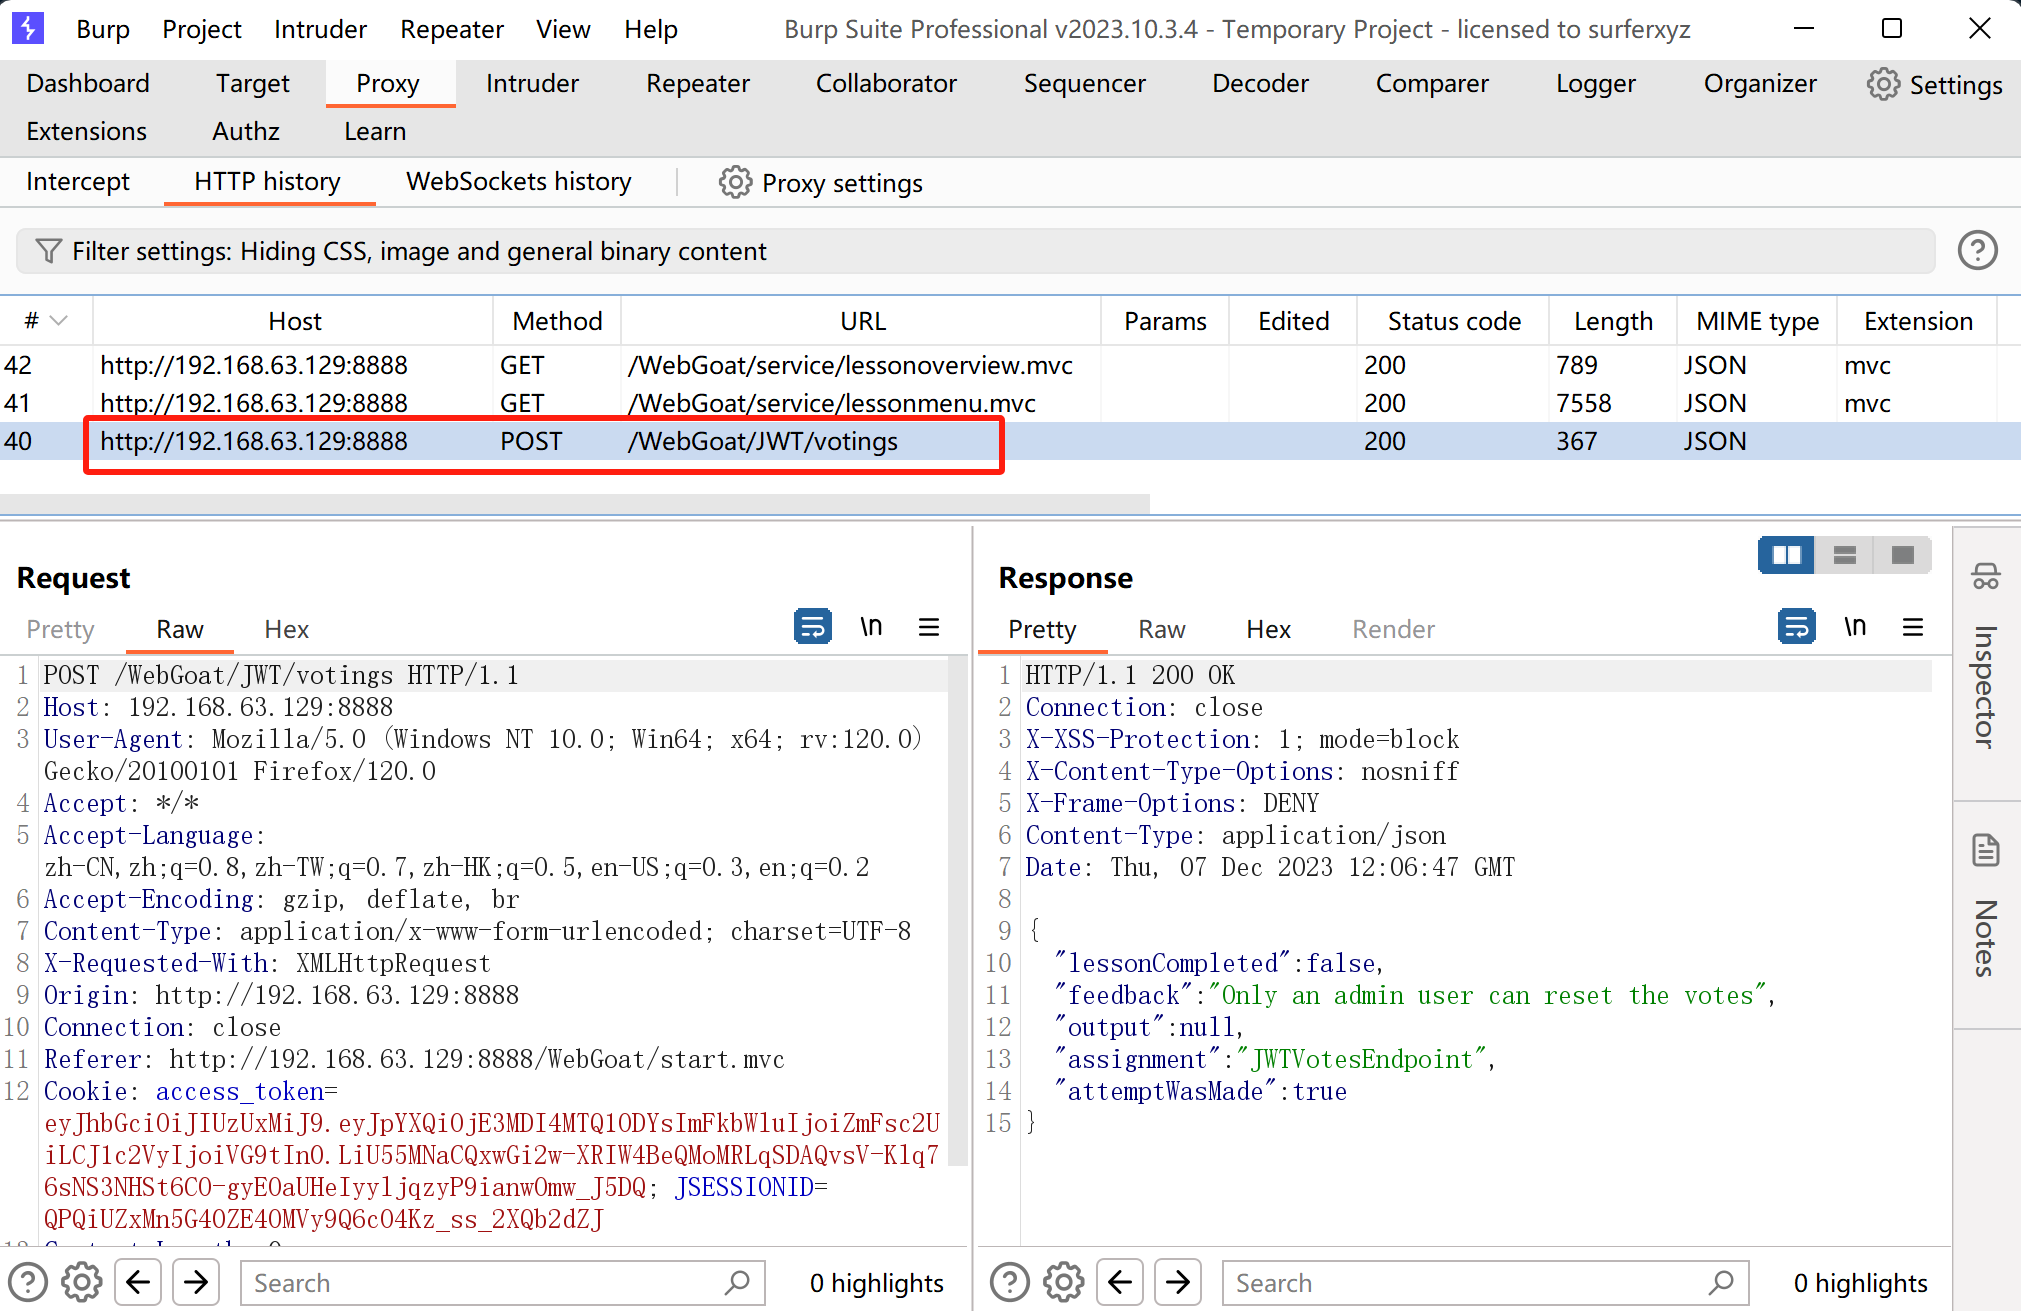2021x1311 pixels.
Task: Select side-by-side layout view
Action: click(x=1786, y=555)
